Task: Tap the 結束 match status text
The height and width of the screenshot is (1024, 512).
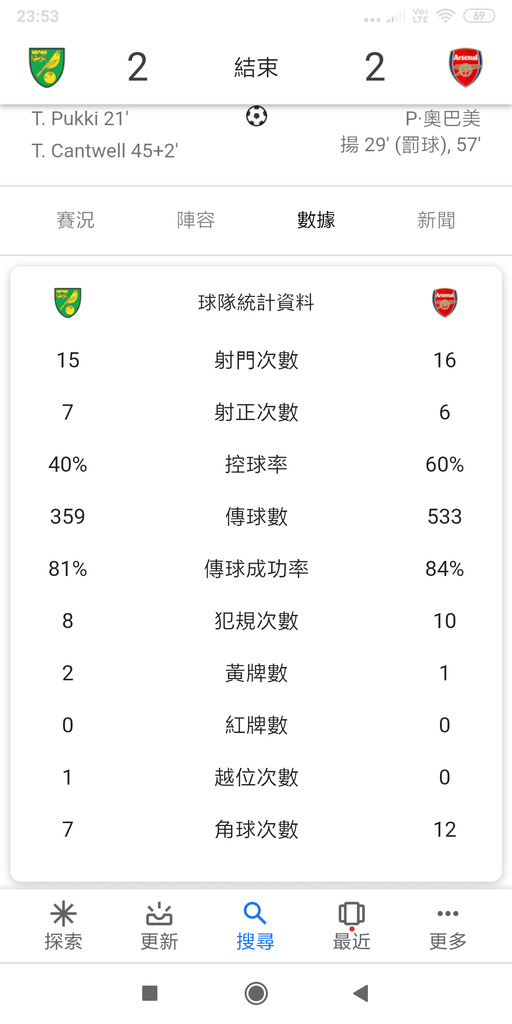Action: [256, 68]
